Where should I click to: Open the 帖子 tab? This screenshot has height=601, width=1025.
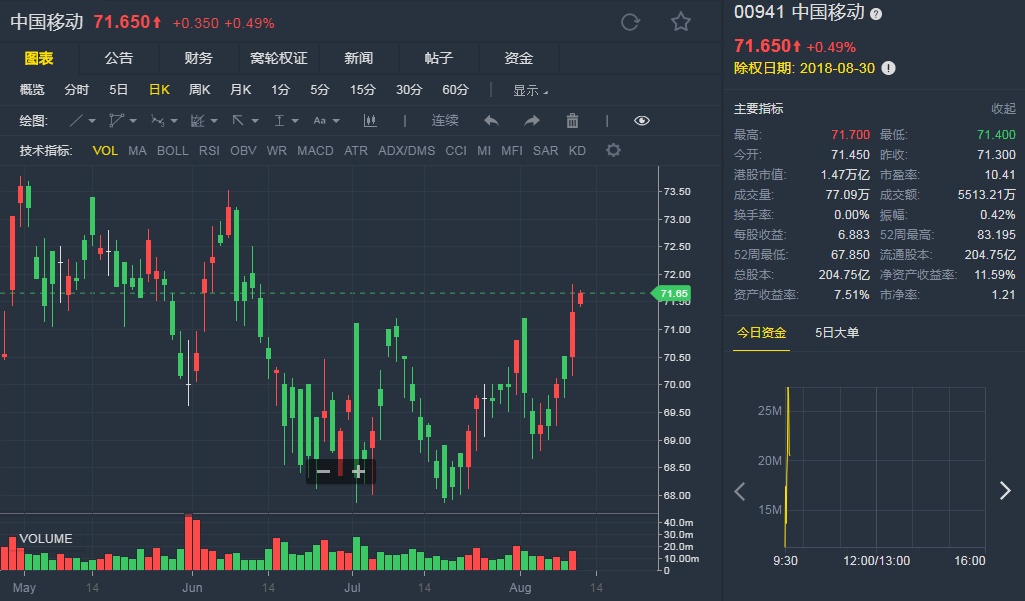coord(438,58)
